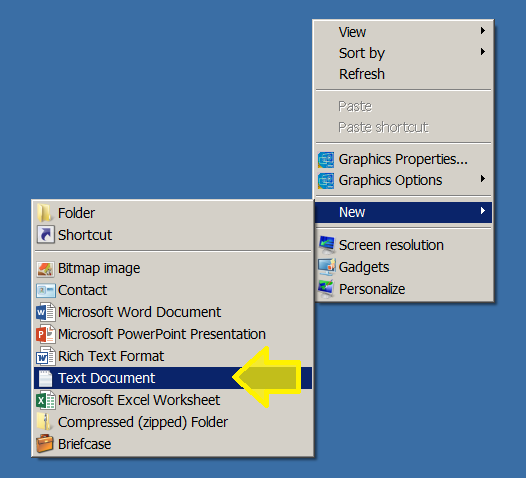The height and width of the screenshot is (478, 526).
Task: Click the PowerPoint presentation icon
Action: pos(46,334)
